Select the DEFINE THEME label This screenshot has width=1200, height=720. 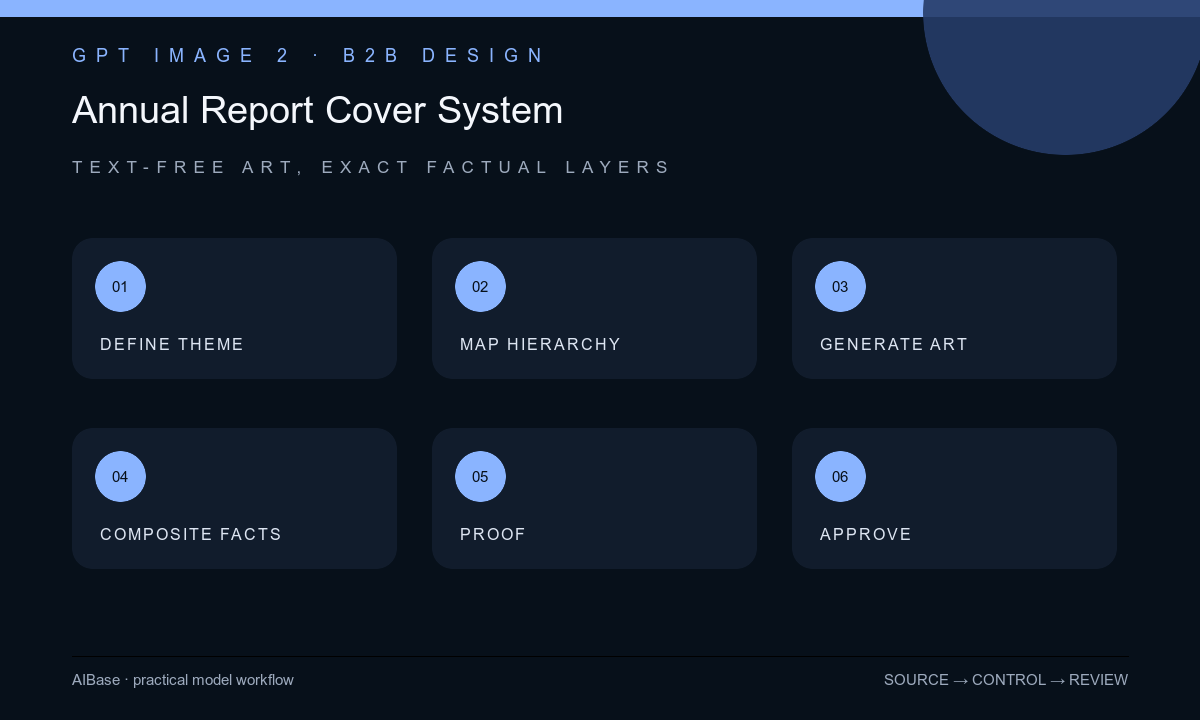coord(172,344)
